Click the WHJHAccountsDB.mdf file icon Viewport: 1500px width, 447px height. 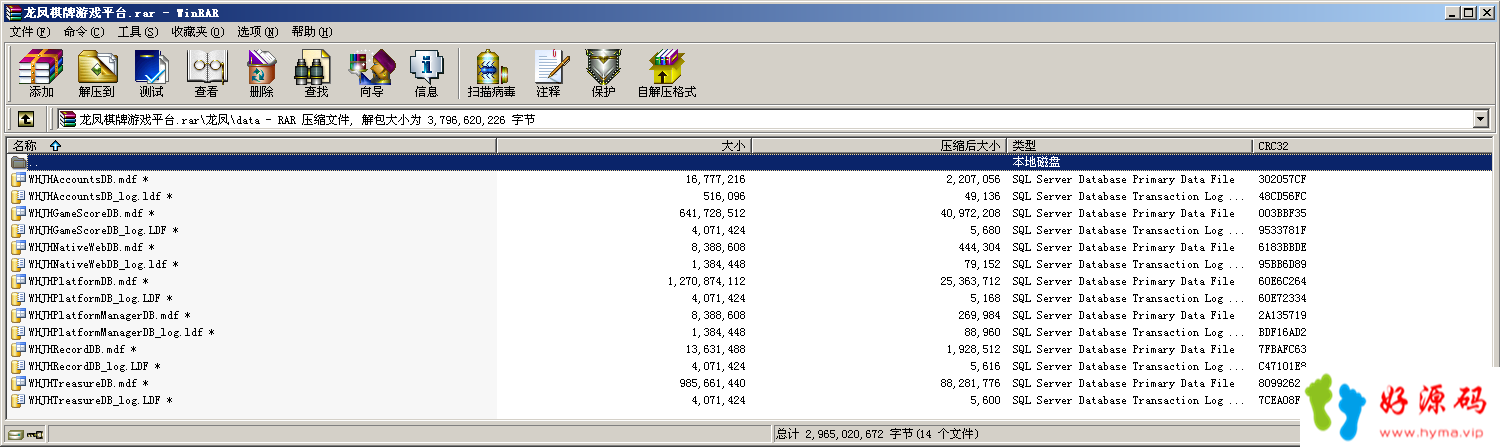(18, 180)
